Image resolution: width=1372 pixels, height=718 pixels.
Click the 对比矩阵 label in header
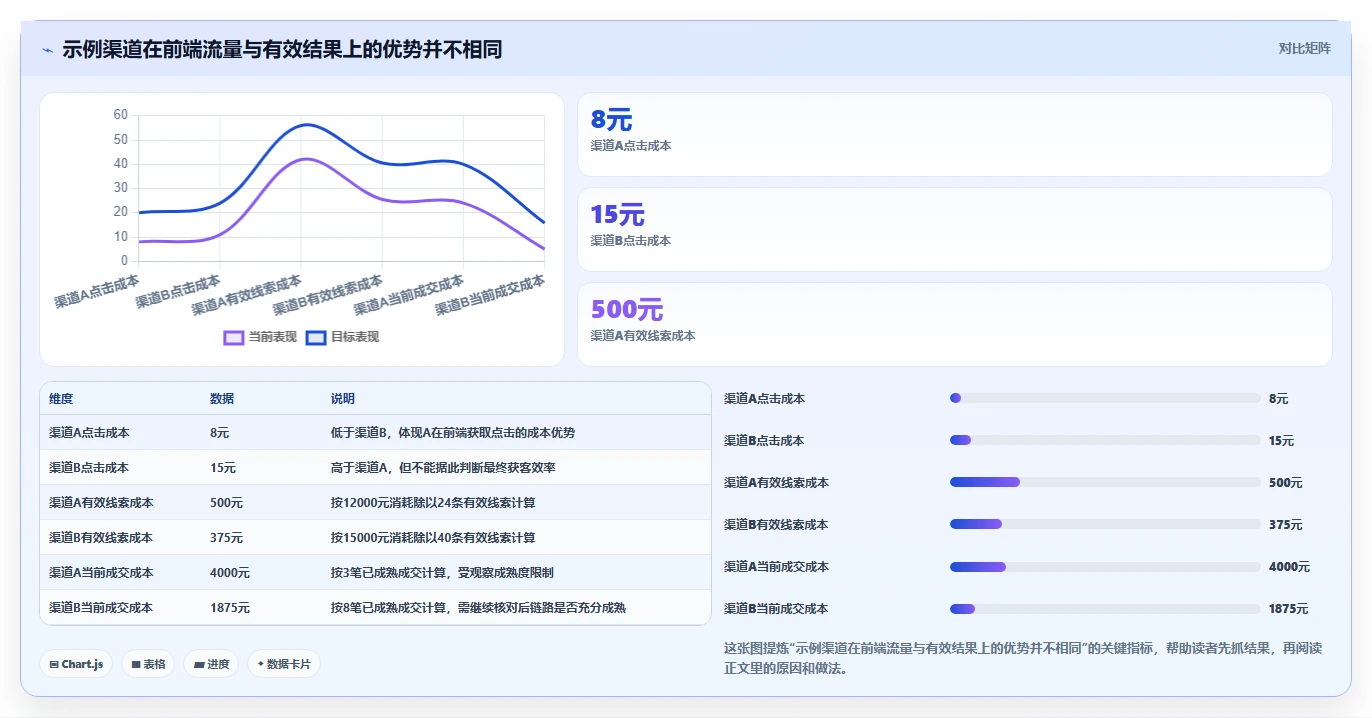pyautogui.click(x=1305, y=48)
